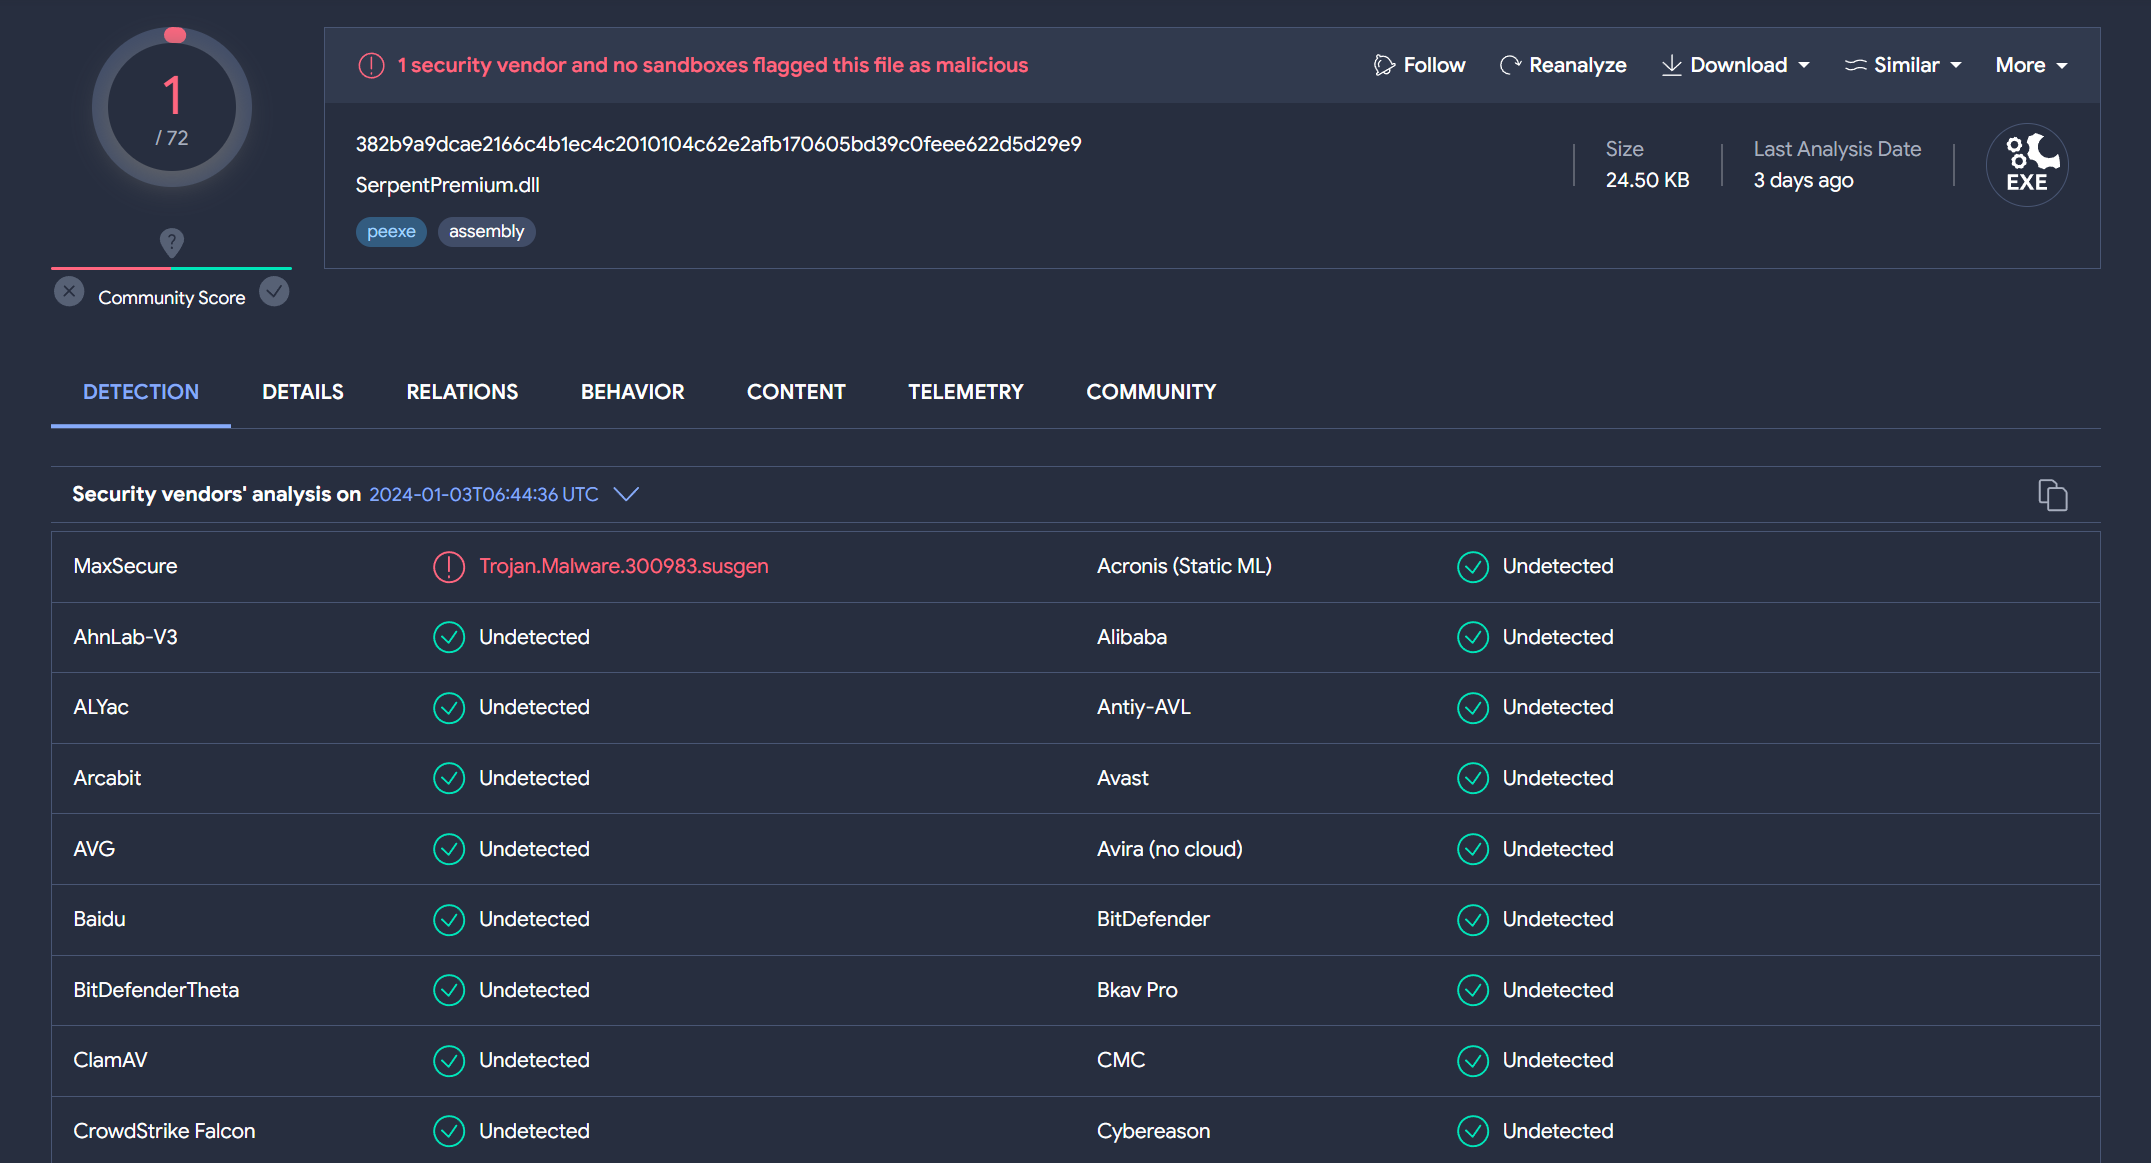Click the copy detections icon
This screenshot has width=2151, height=1163.
pyautogui.click(x=2052, y=495)
